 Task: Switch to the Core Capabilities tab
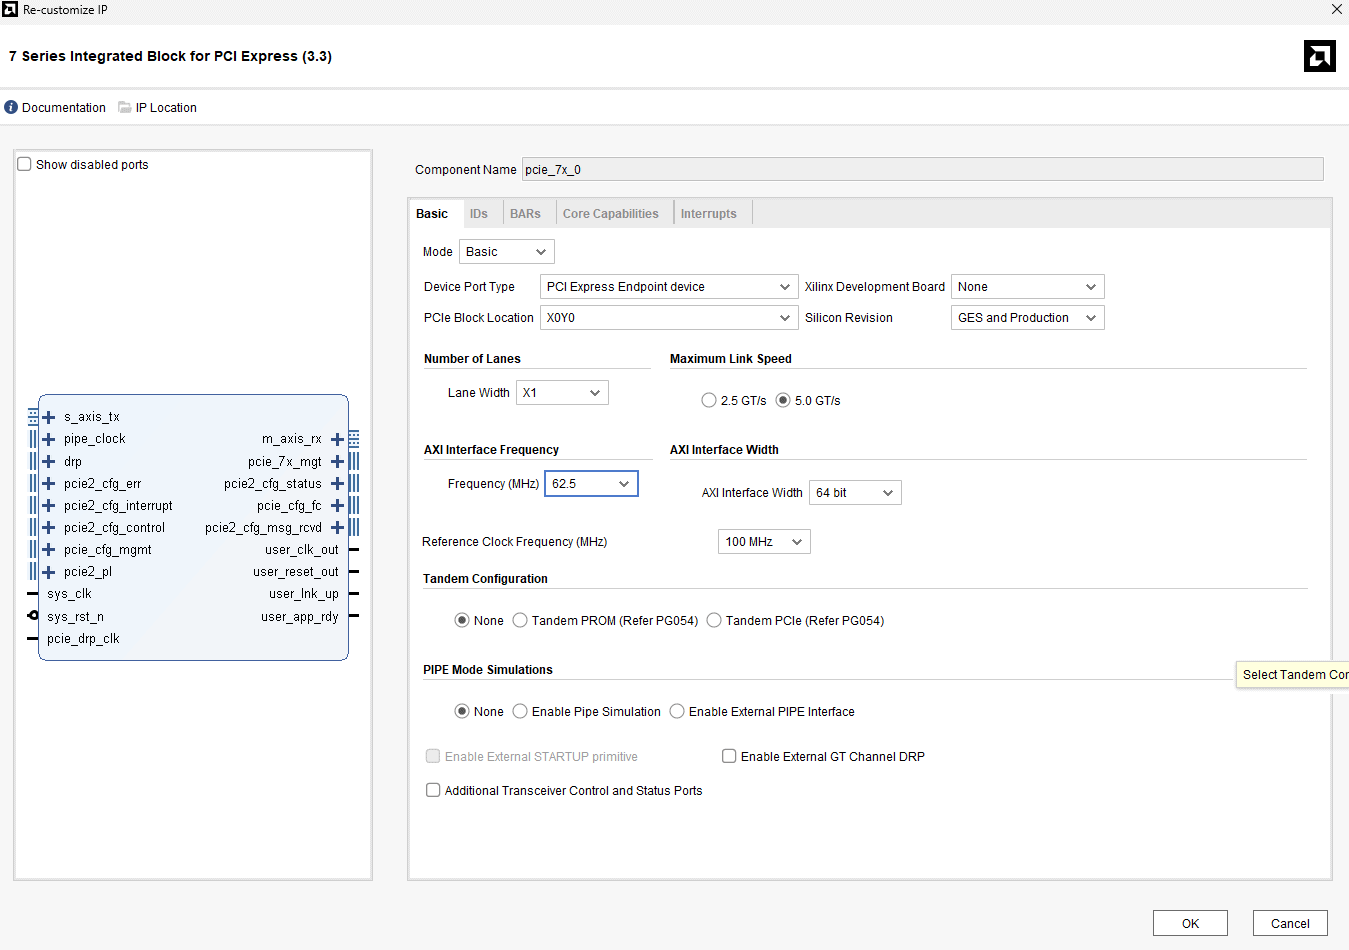point(610,214)
